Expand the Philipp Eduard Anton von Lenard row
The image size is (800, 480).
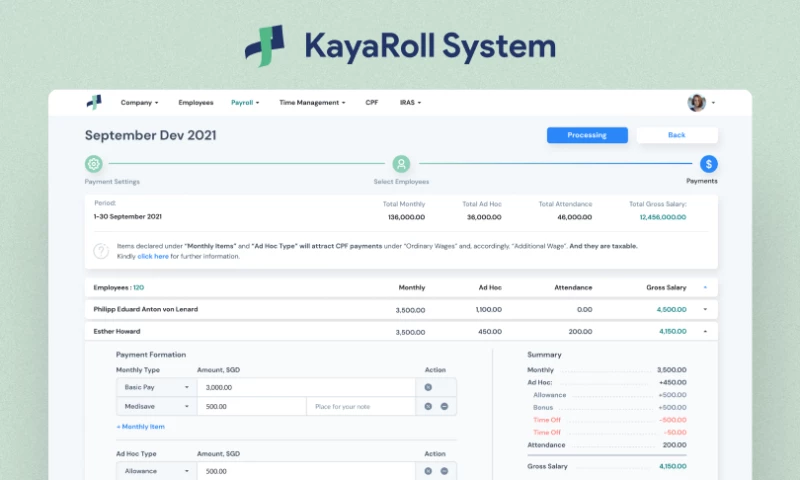tap(705, 309)
